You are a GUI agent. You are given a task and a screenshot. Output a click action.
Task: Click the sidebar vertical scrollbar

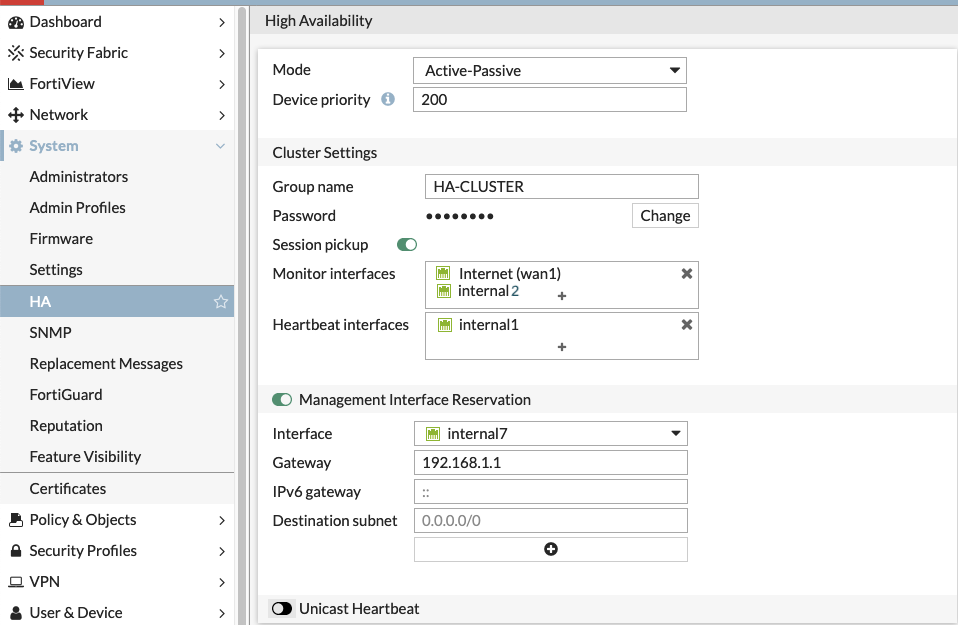[241, 300]
